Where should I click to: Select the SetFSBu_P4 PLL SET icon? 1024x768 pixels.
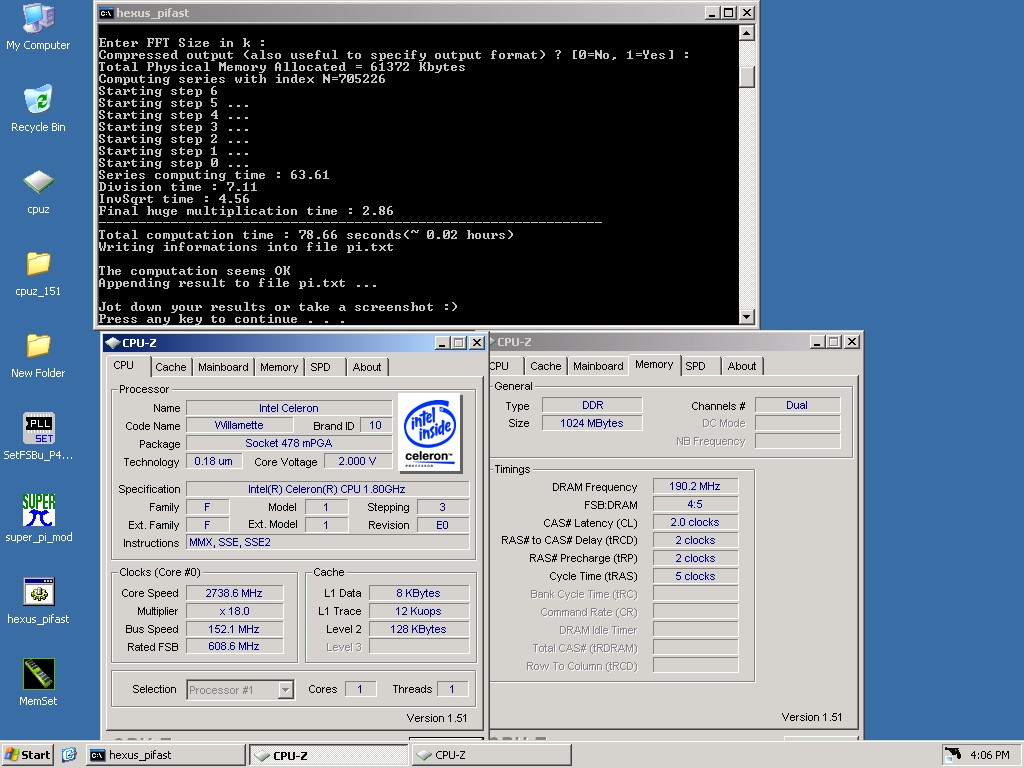(38, 437)
